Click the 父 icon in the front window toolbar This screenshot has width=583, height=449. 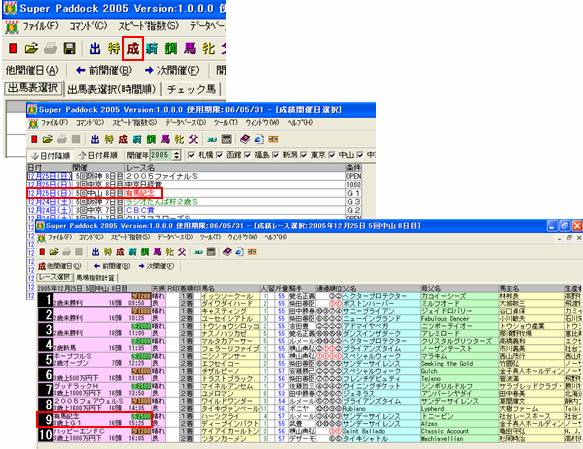tap(182, 252)
